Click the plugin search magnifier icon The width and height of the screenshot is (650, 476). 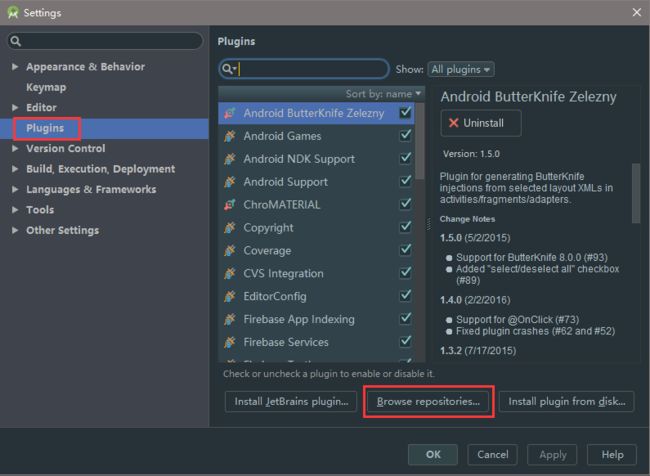(228, 69)
